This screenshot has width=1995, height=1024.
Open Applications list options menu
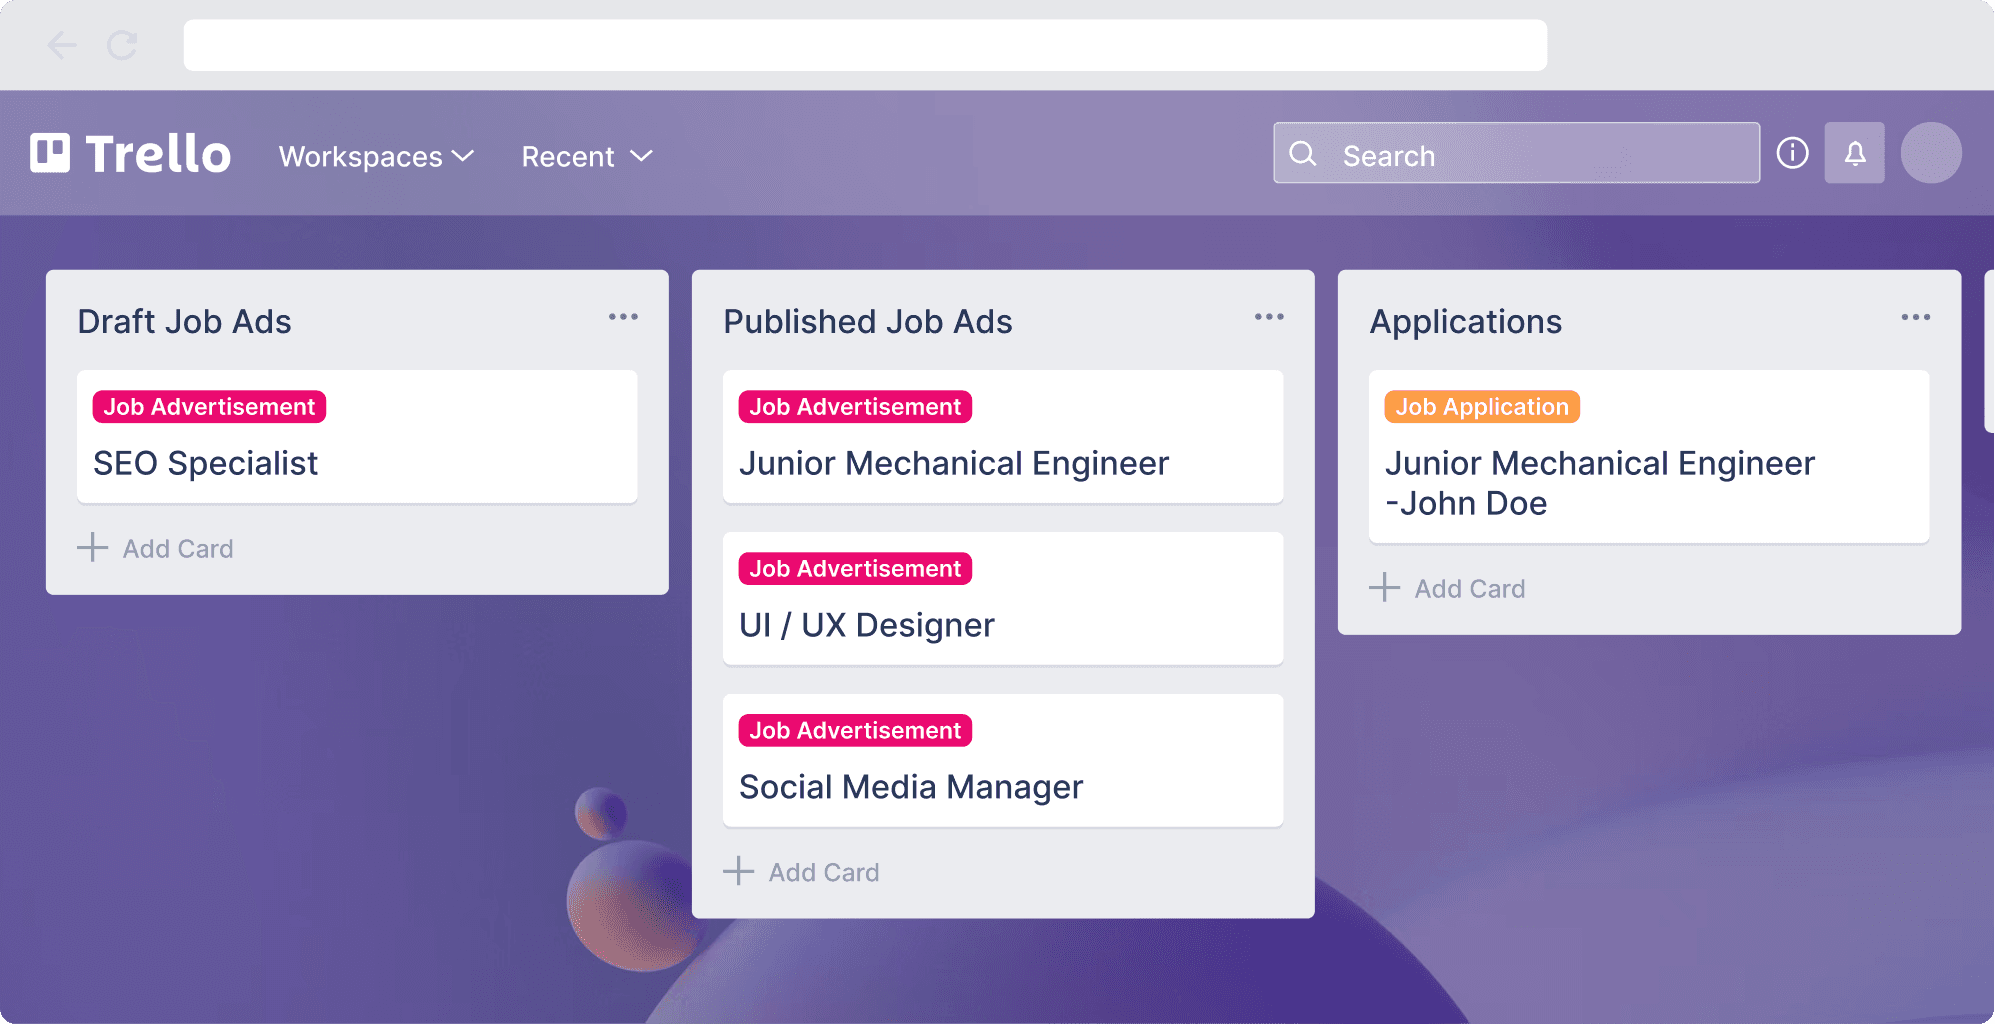tap(1916, 317)
